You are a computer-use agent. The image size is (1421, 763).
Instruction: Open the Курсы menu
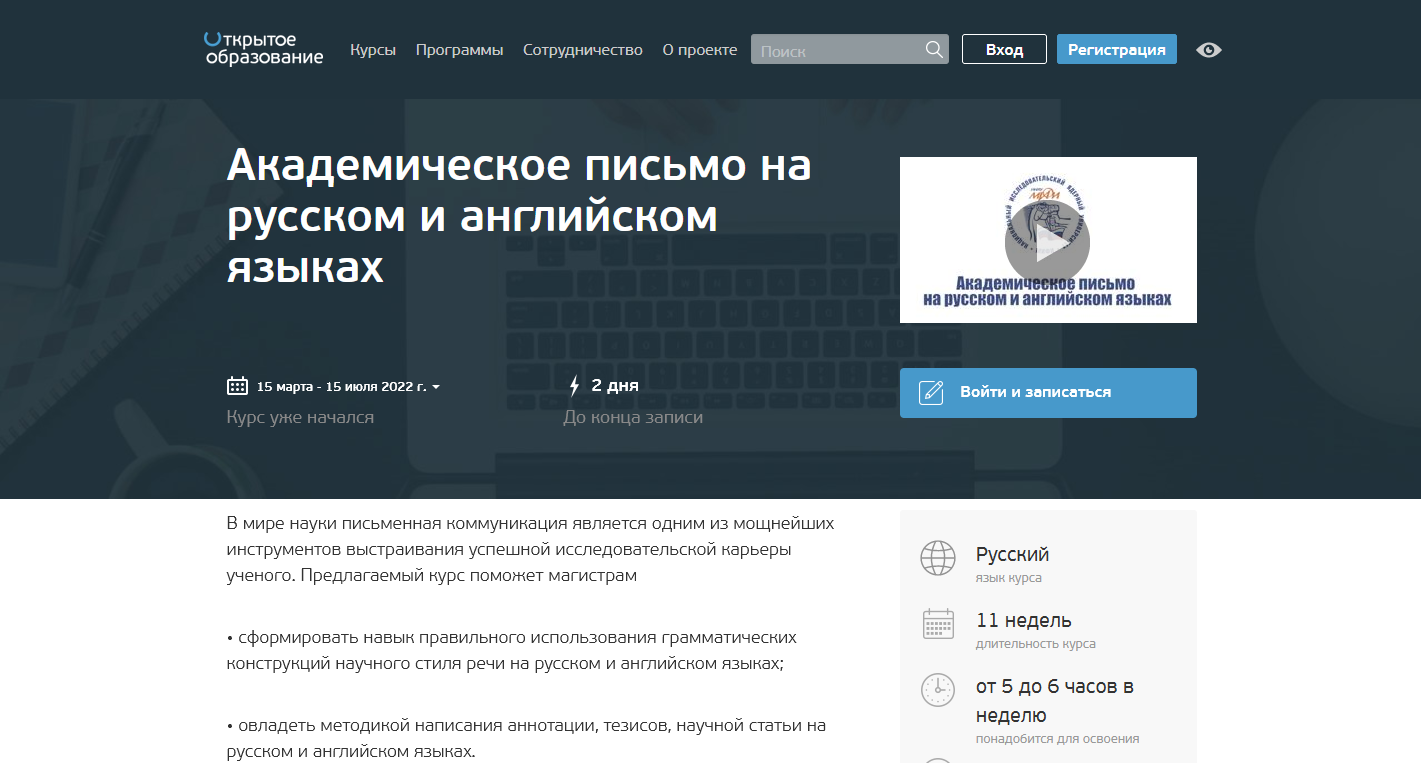tap(373, 48)
